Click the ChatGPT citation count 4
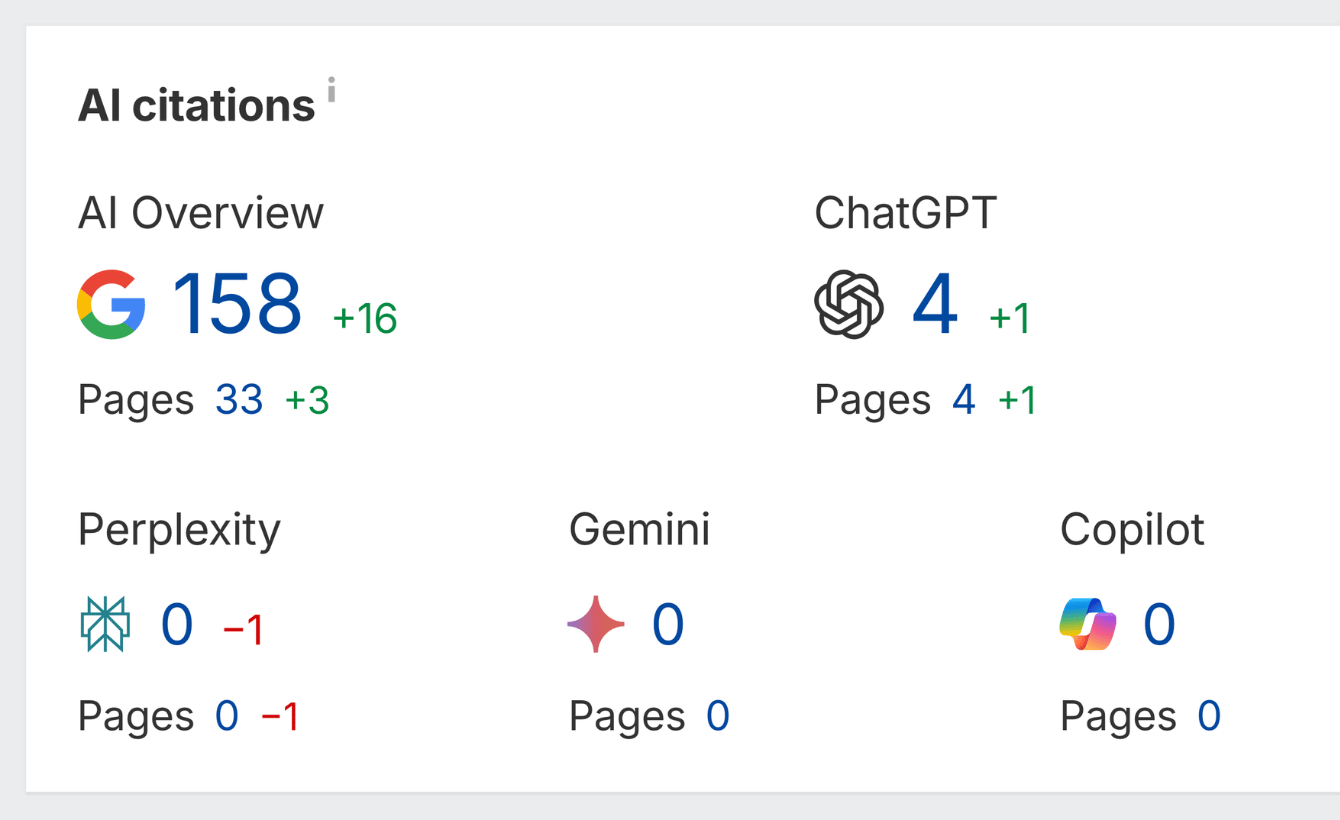Viewport: 1340px width, 820px height. [x=935, y=304]
